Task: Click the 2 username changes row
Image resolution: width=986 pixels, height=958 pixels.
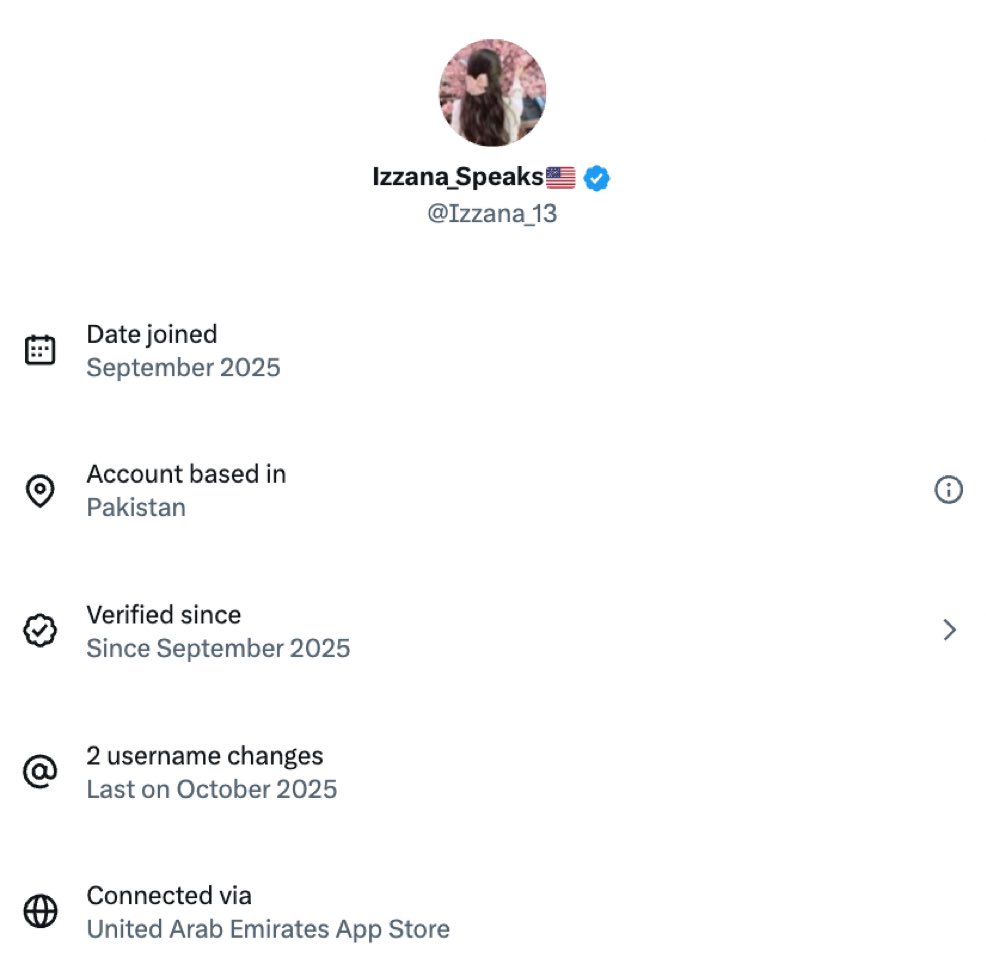Action: [205, 755]
